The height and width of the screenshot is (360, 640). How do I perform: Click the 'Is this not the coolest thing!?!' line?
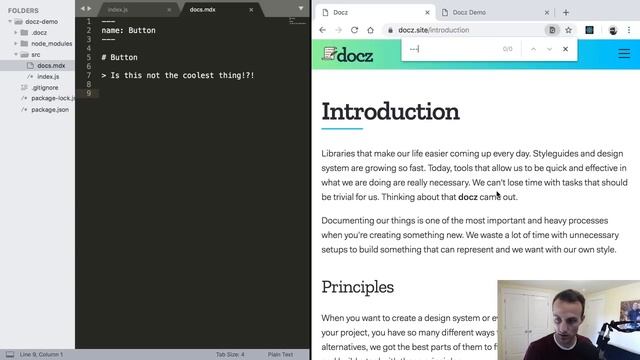(178, 75)
